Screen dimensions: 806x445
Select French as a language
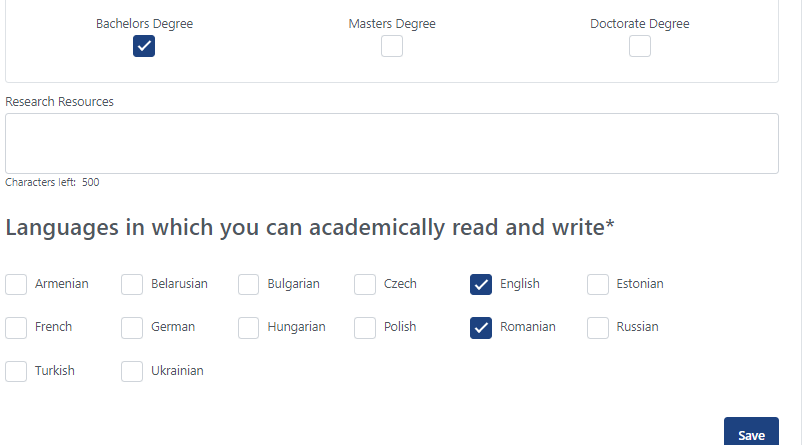[x=16, y=328]
